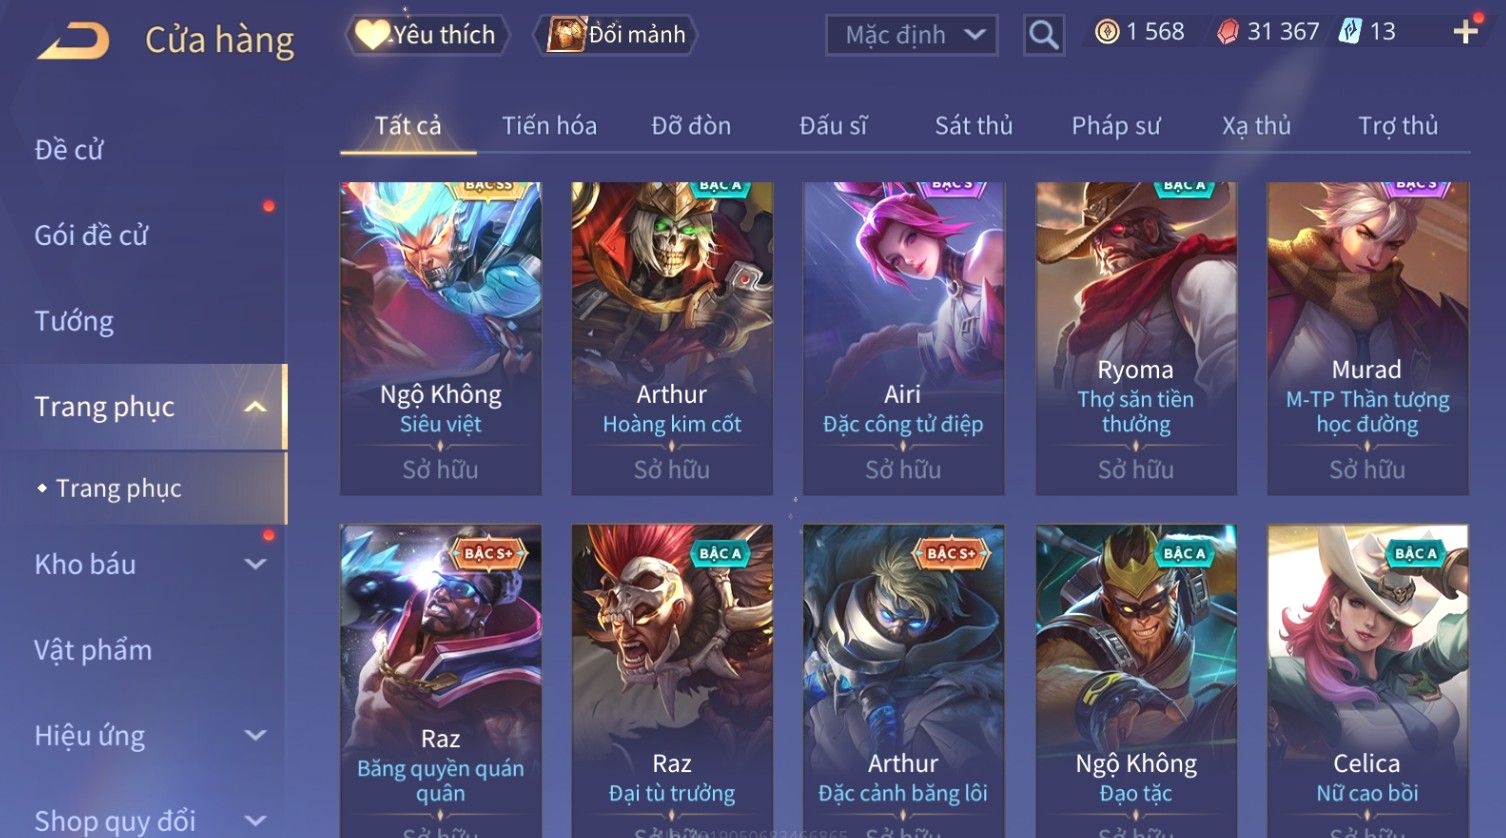Viewport: 1506px width, 838px height.
Task: Expand the Hiệu ứng sidebar section
Action: tap(256, 736)
